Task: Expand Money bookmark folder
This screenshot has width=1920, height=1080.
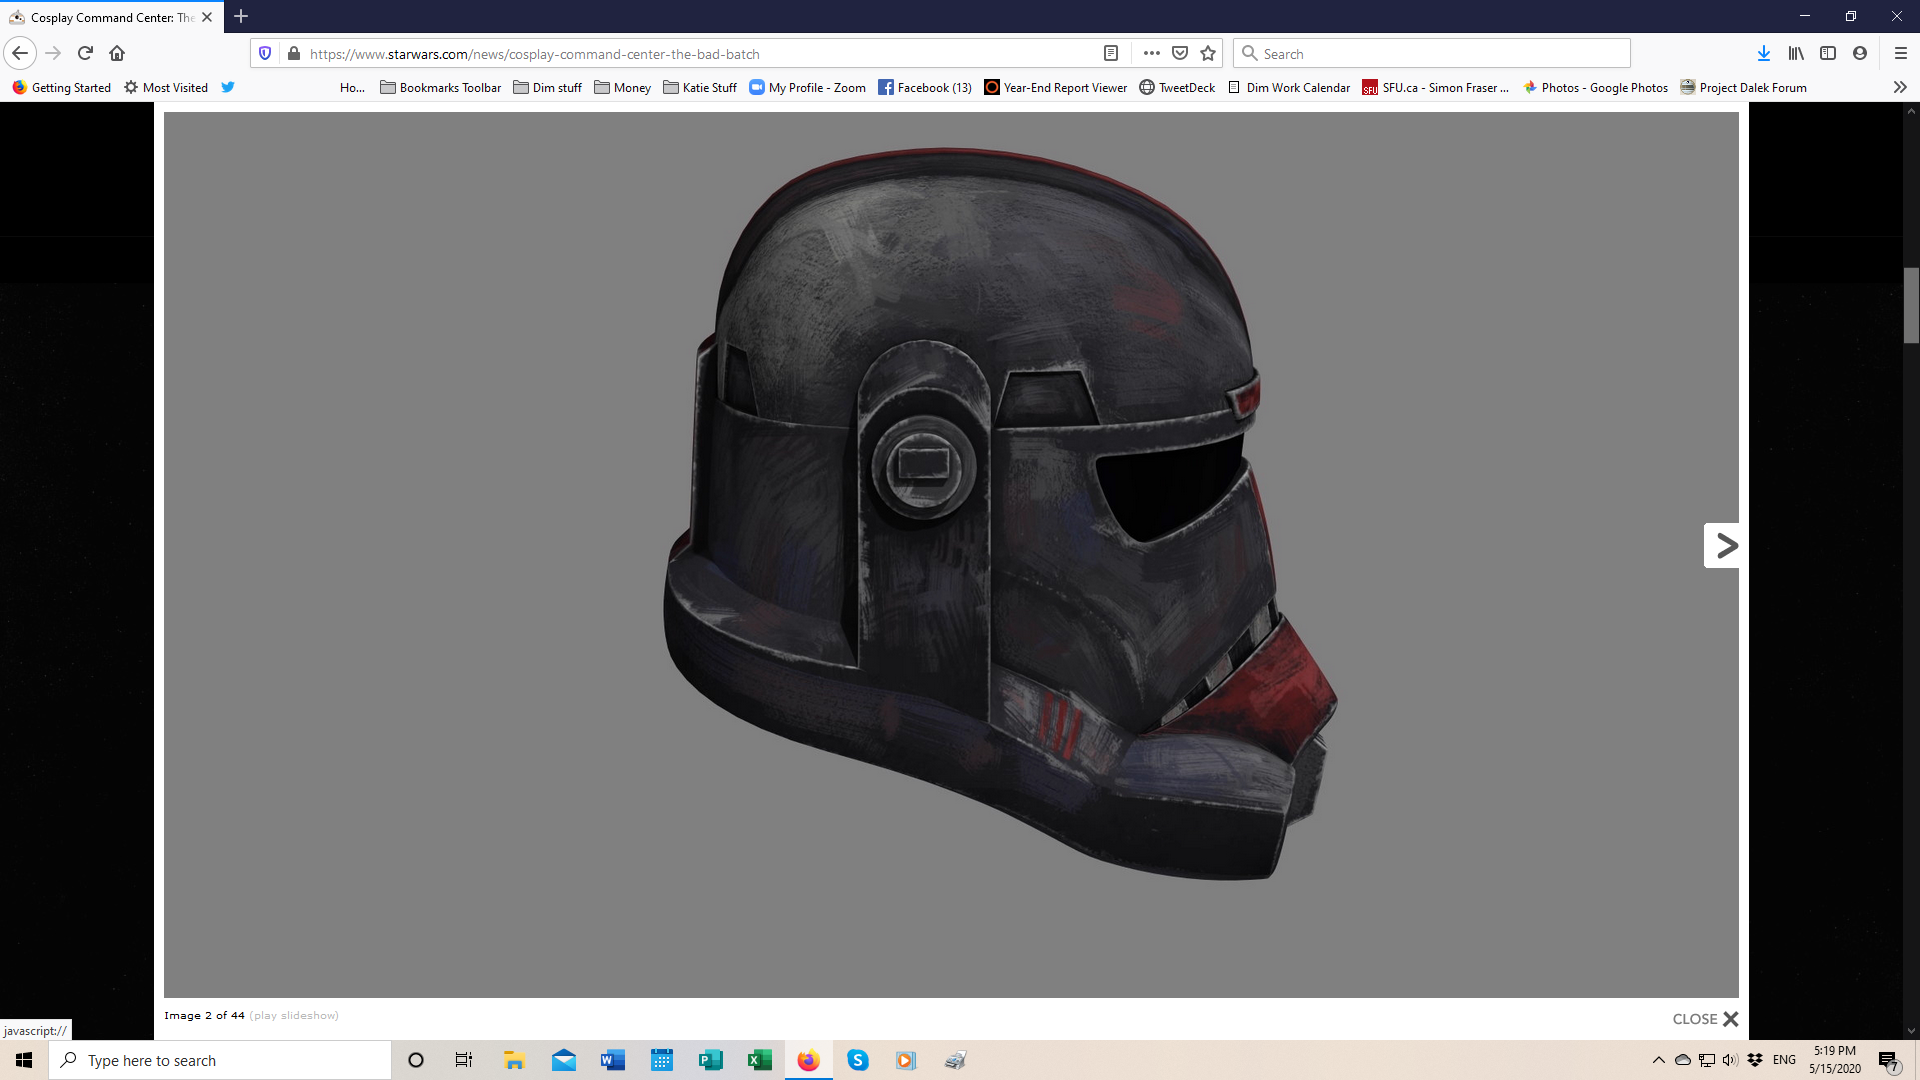Action: coord(623,87)
